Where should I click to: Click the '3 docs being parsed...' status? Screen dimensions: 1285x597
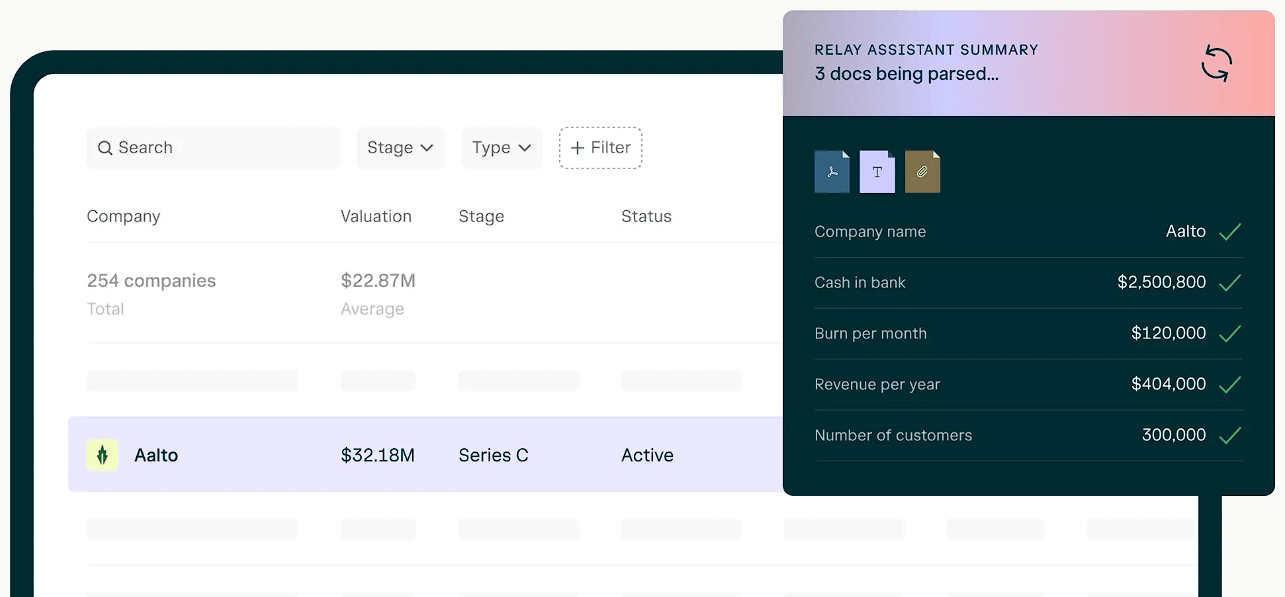(906, 74)
